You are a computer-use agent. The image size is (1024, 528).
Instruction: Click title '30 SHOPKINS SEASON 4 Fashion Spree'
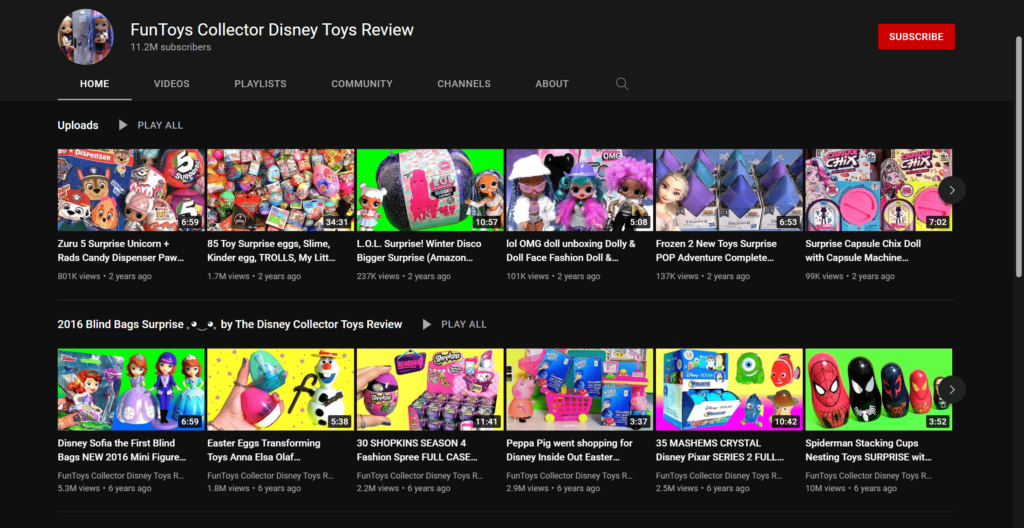click(x=417, y=450)
